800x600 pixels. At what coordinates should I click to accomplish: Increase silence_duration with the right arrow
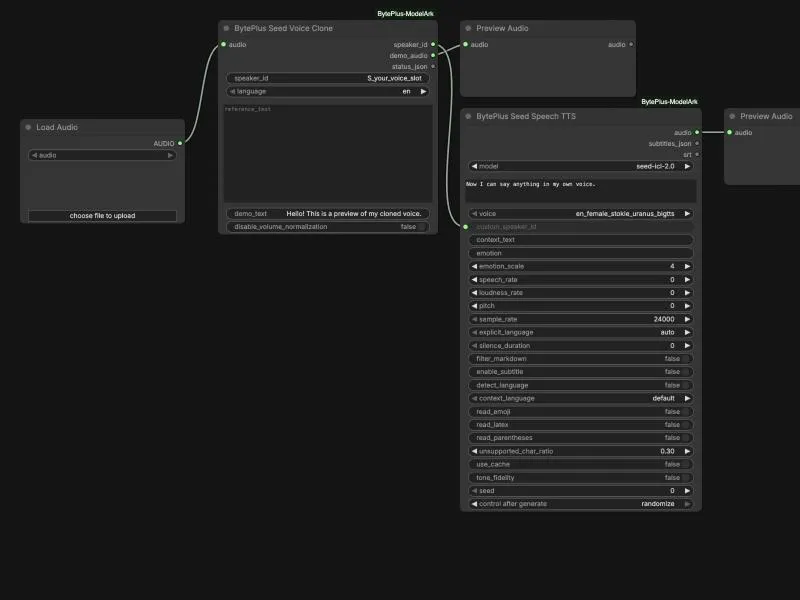[687, 345]
